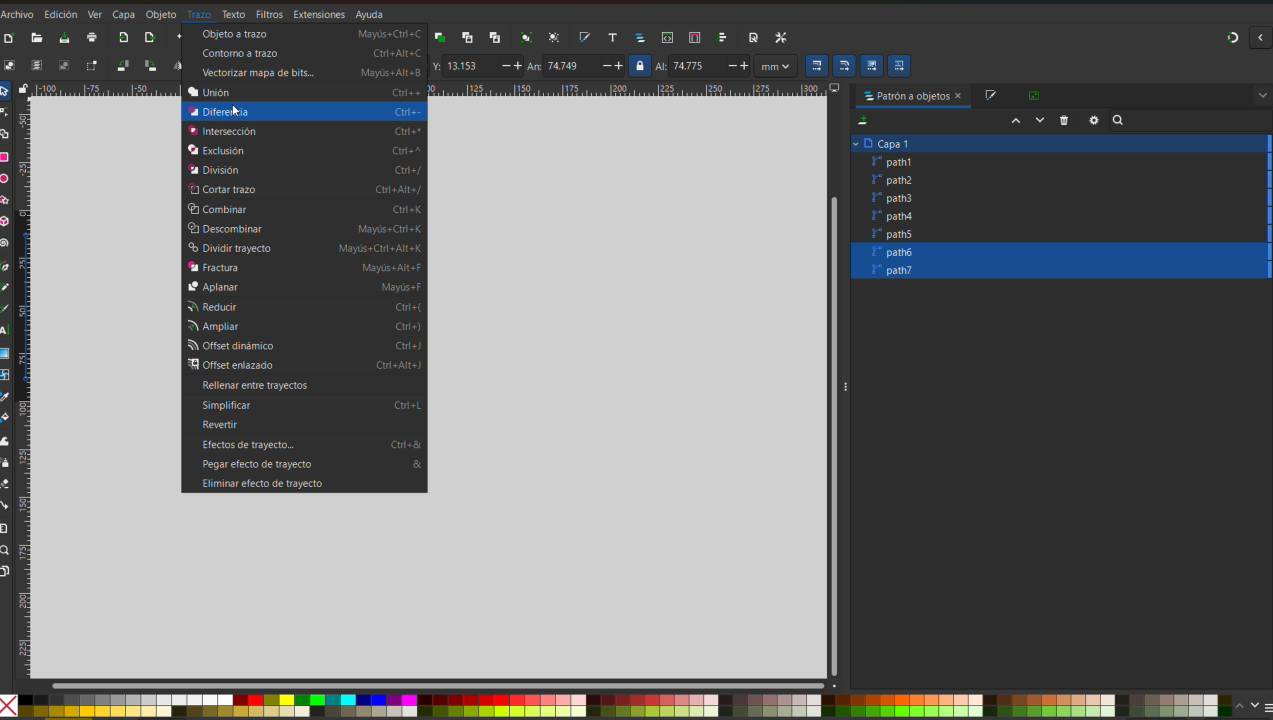The height and width of the screenshot is (720, 1273).
Task: Select the Gradient tool
Action: point(5,353)
